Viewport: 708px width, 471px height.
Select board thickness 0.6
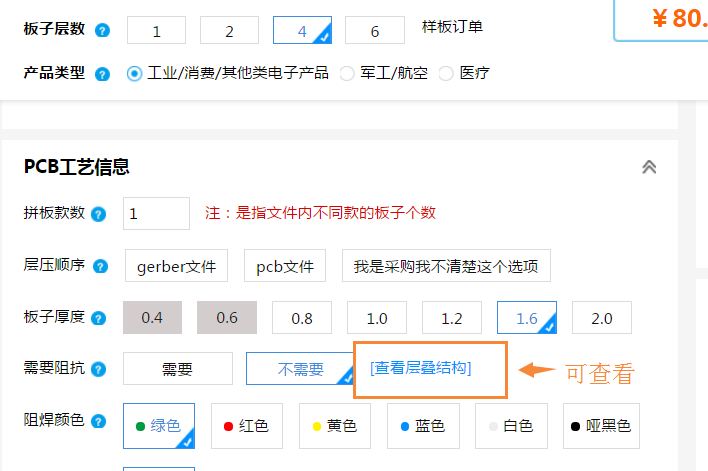pos(227,318)
